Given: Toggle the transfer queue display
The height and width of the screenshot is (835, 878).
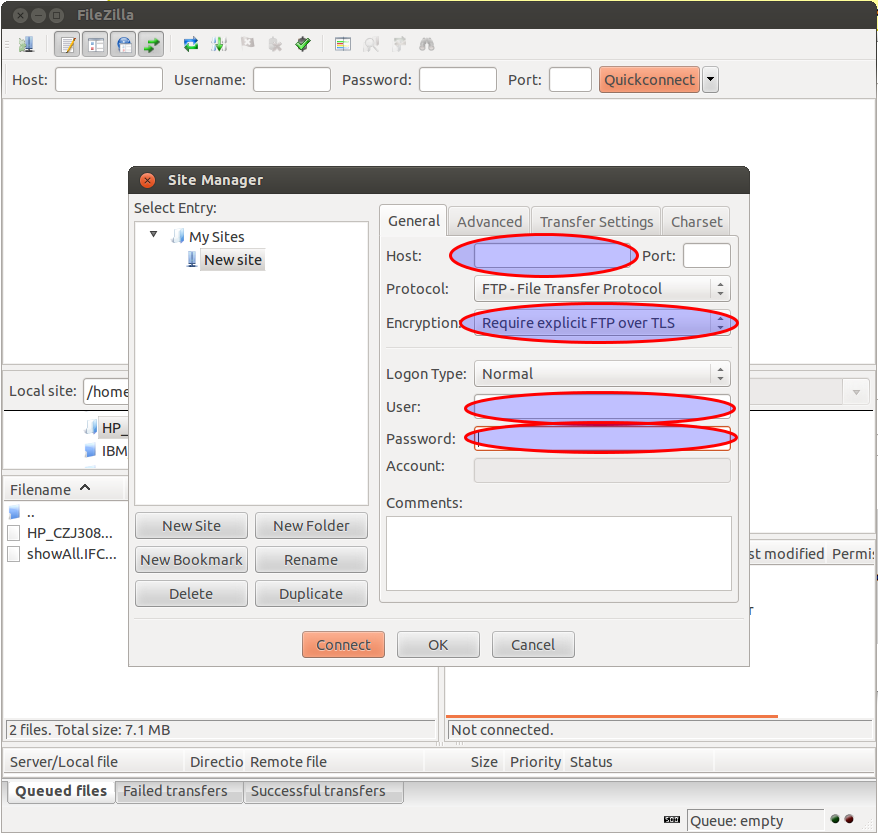Looking at the screenshot, I should 151,44.
